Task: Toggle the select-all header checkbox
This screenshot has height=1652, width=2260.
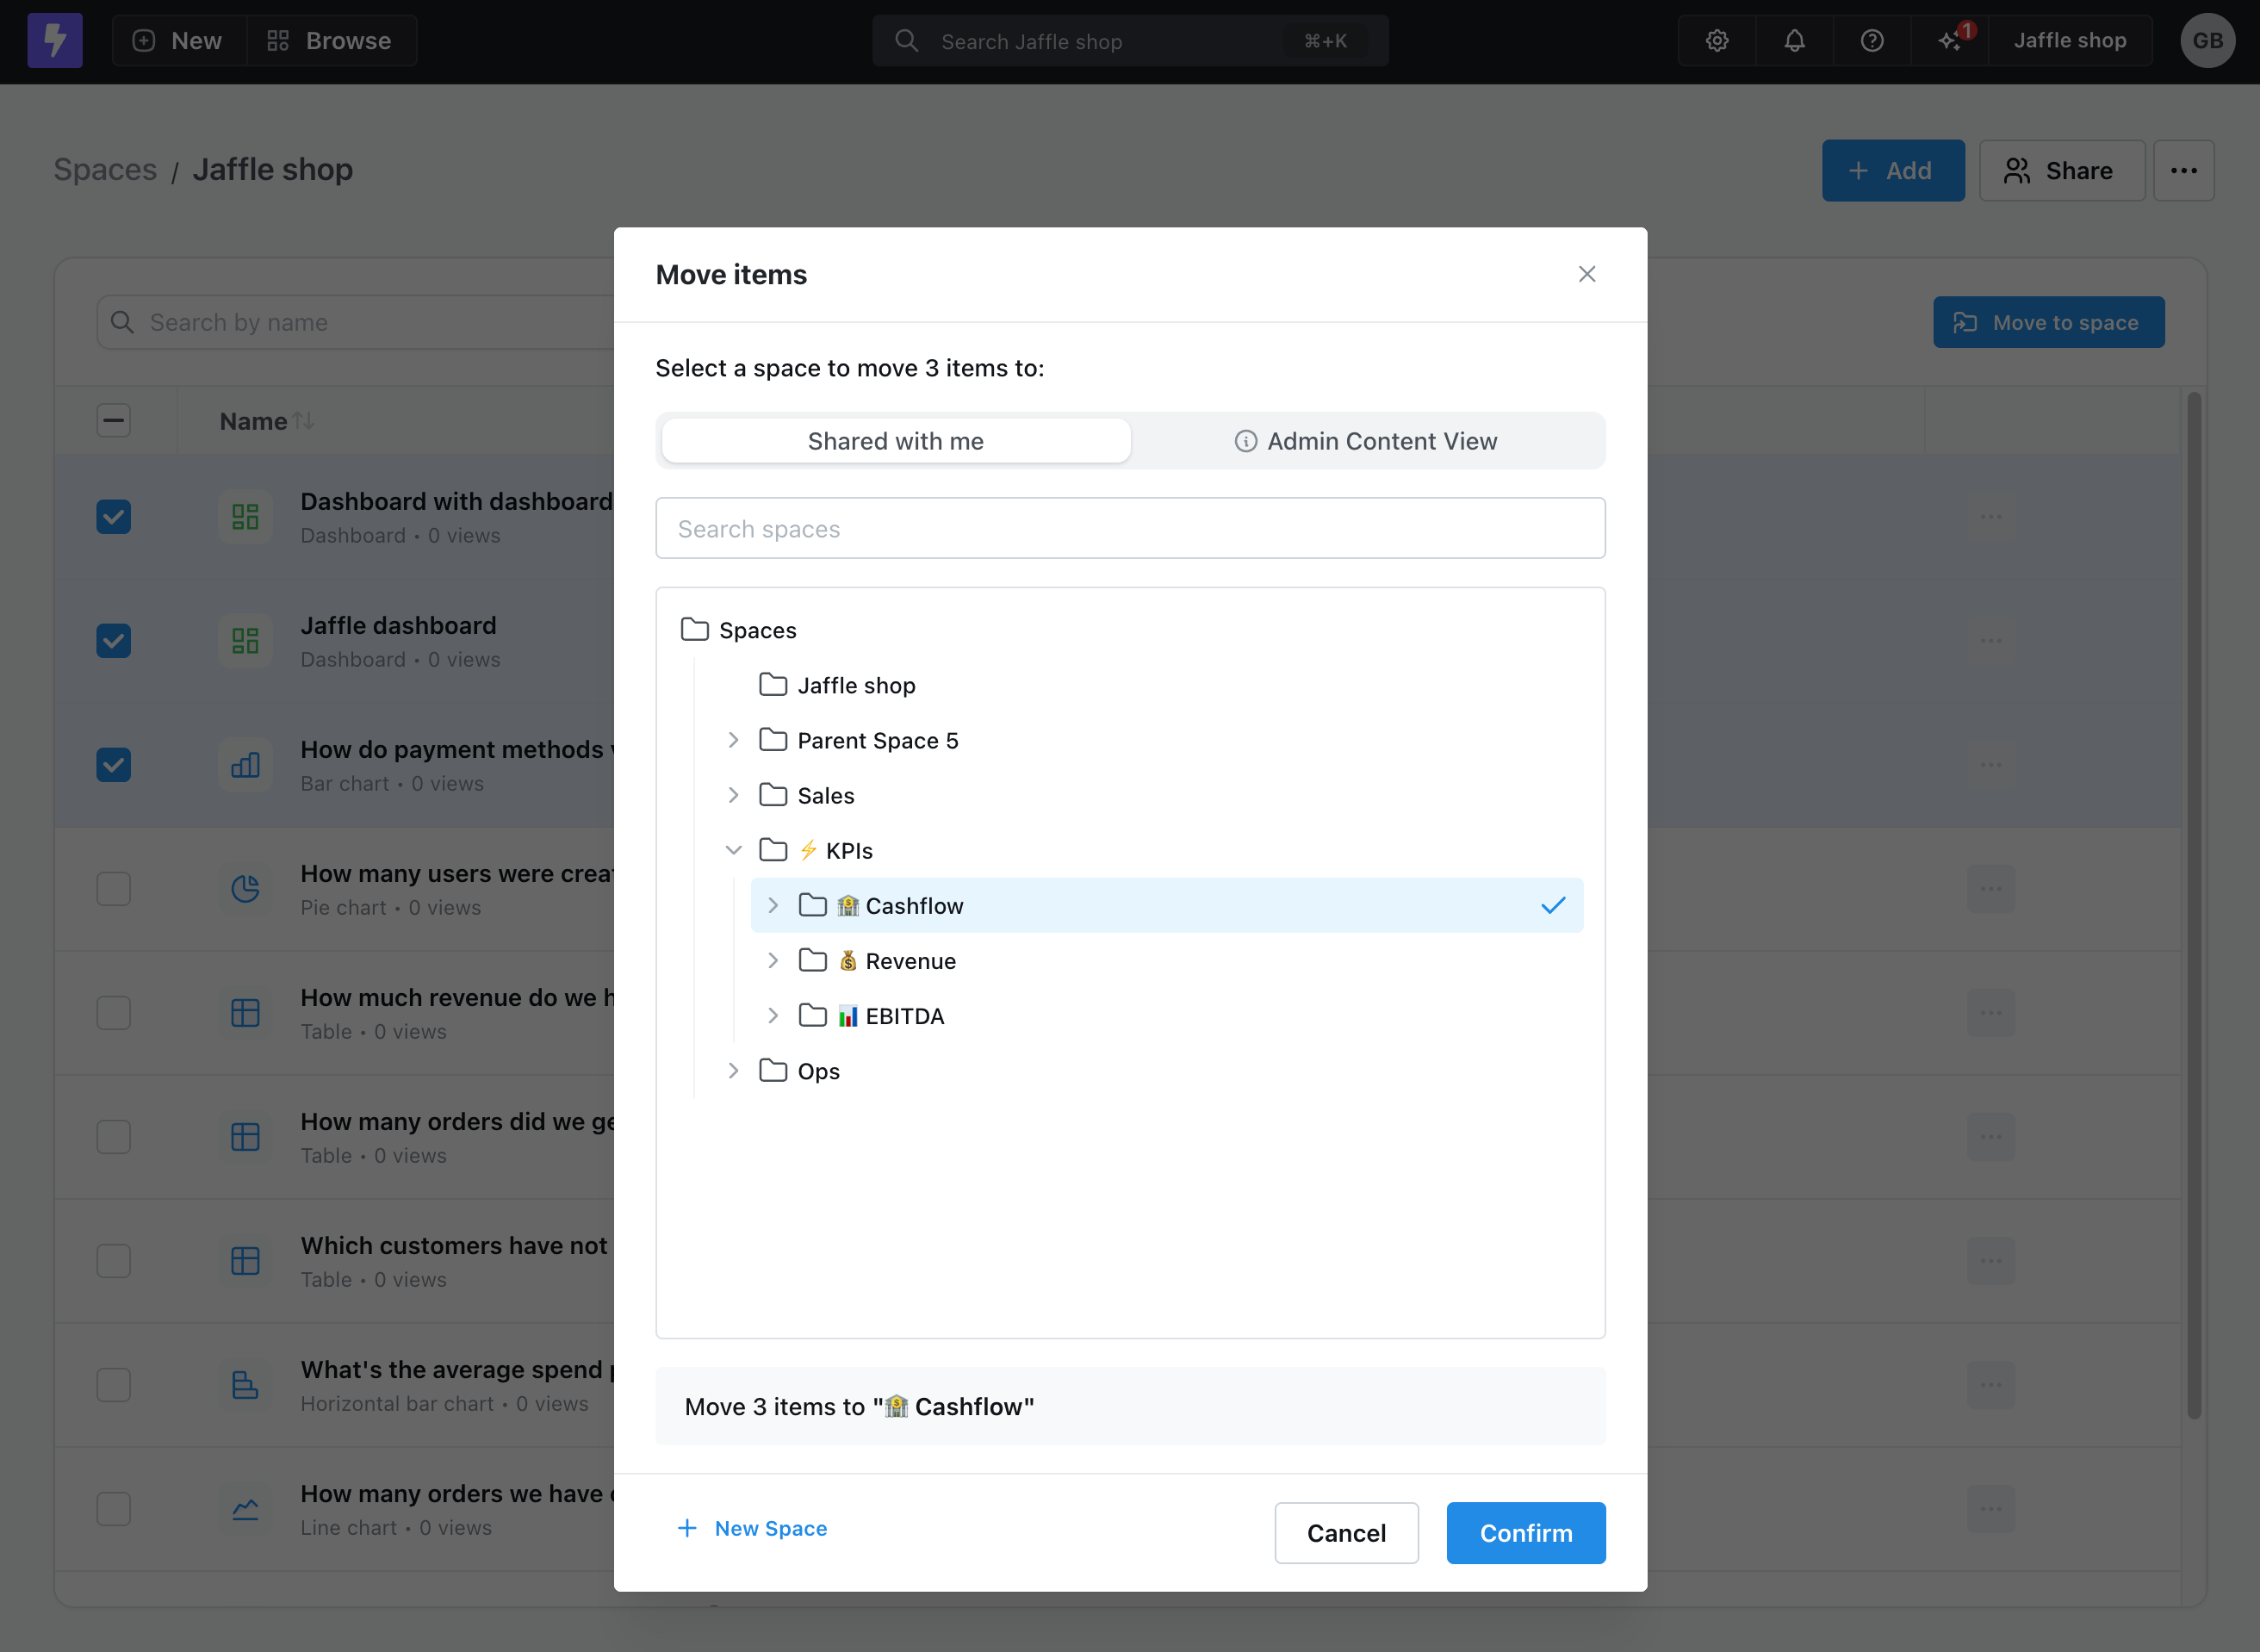Action: (114, 420)
